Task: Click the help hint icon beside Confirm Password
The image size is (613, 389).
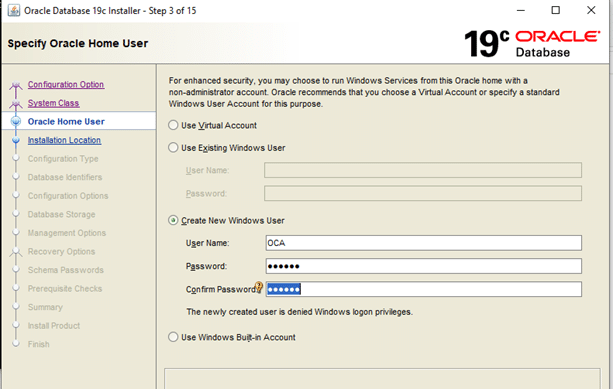Action: coord(259,287)
